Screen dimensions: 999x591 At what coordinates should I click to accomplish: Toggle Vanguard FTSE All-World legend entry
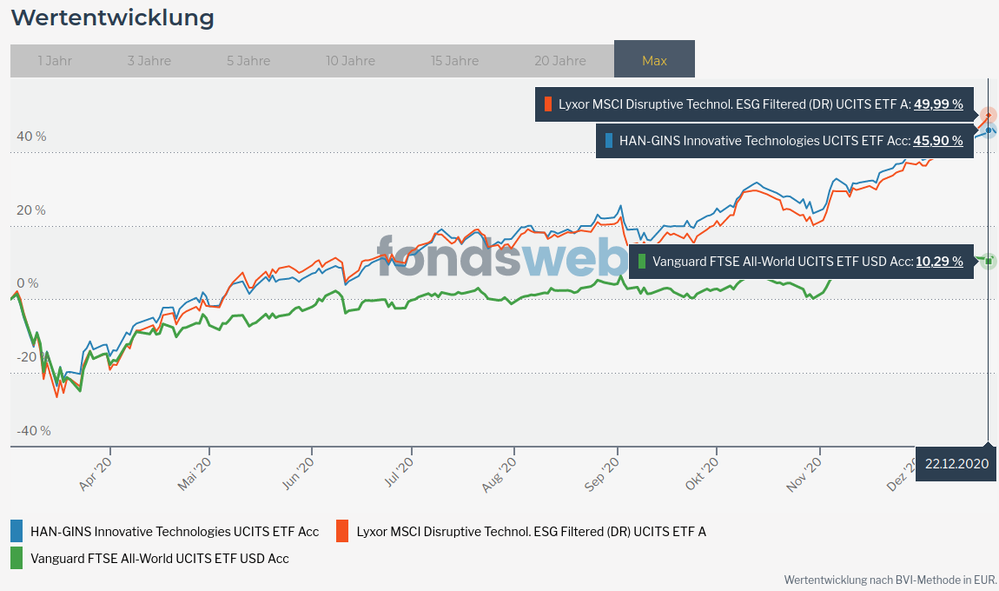click(x=160, y=558)
